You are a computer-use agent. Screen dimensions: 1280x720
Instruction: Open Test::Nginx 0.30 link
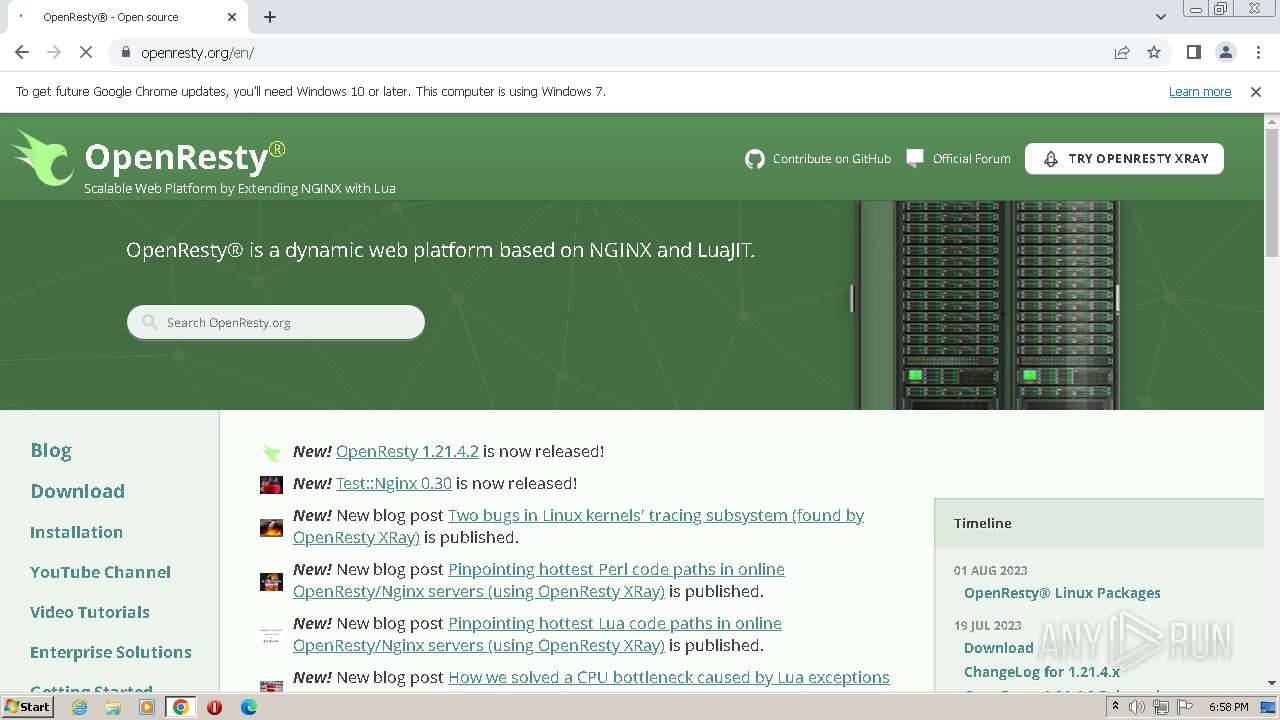pos(394,483)
